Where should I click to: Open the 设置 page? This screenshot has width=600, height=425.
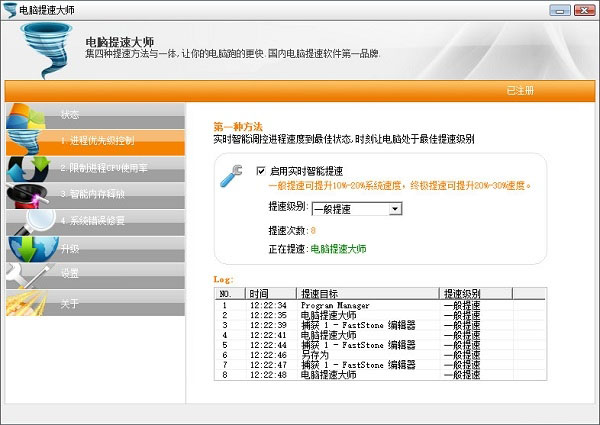point(95,276)
